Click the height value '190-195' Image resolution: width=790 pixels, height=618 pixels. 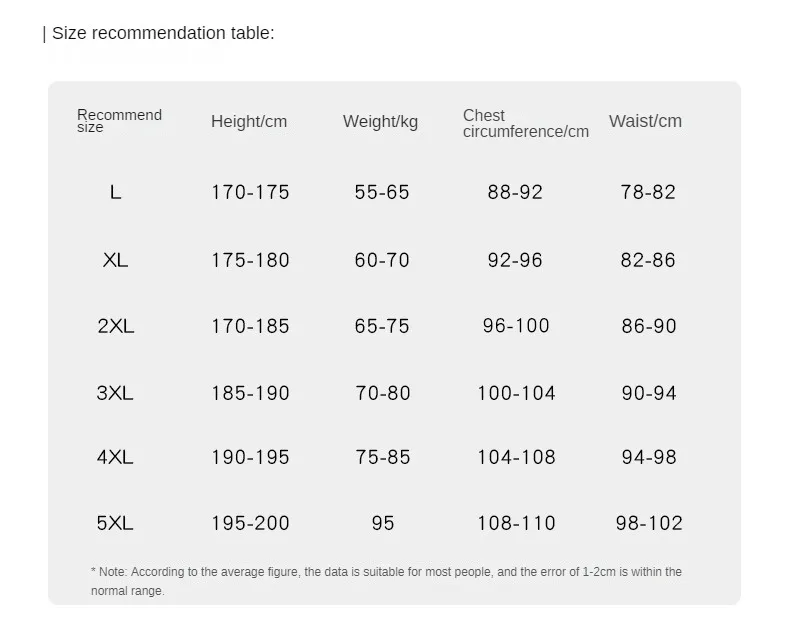point(250,457)
